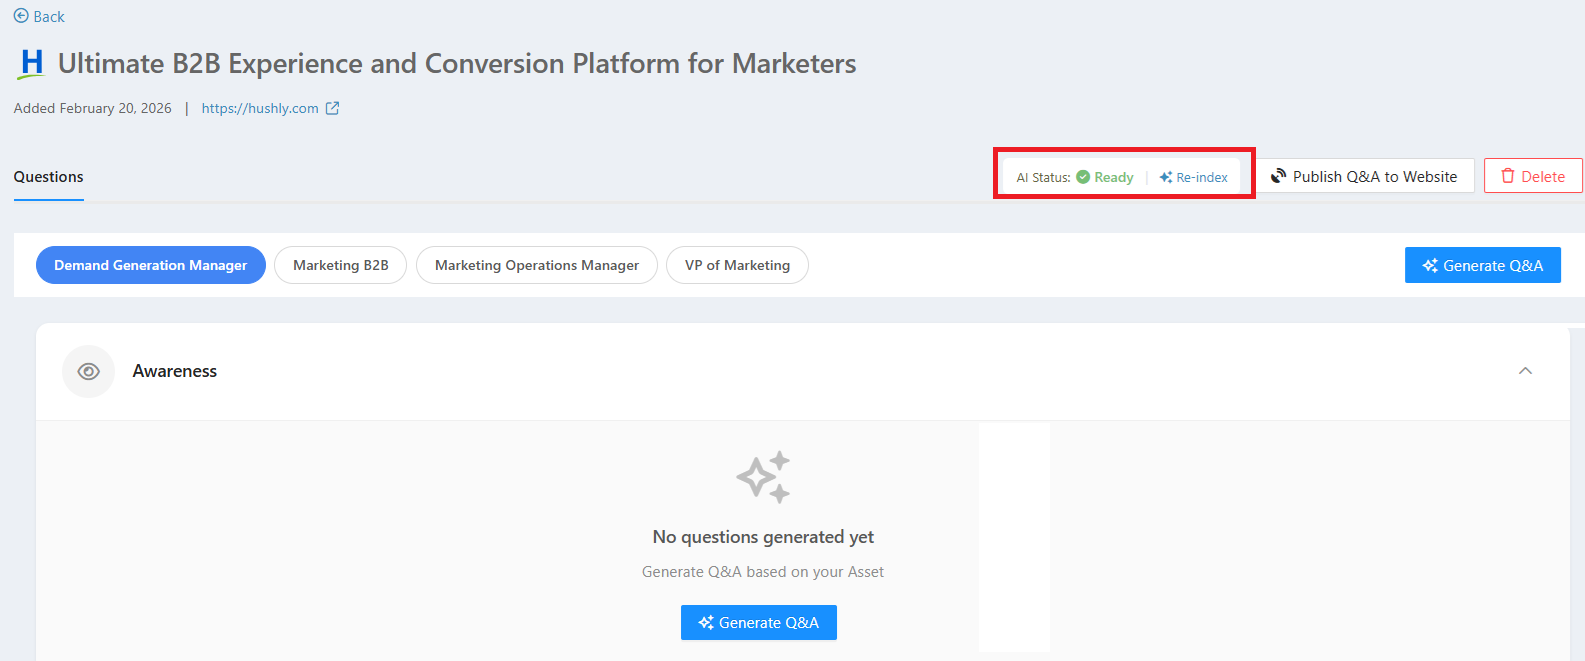Viewport: 1585px width, 661px height.
Task: Click the Awareness section heading
Action: click(x=175, y=371)
